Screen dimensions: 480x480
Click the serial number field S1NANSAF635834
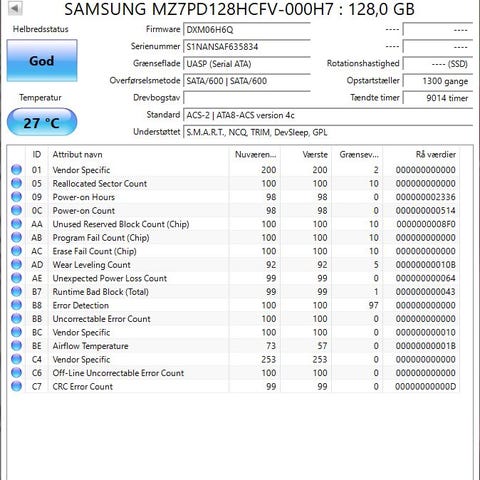tap(247, 47)
